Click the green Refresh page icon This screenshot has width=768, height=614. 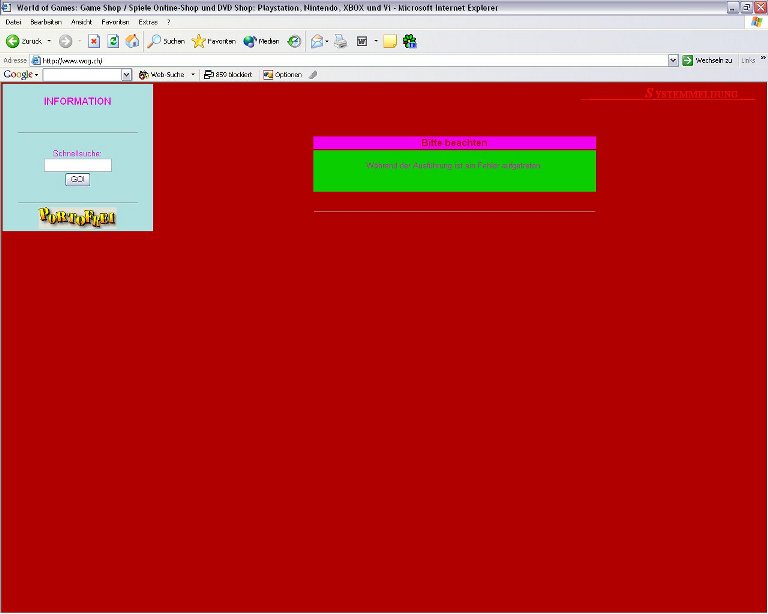pos(113,41)
